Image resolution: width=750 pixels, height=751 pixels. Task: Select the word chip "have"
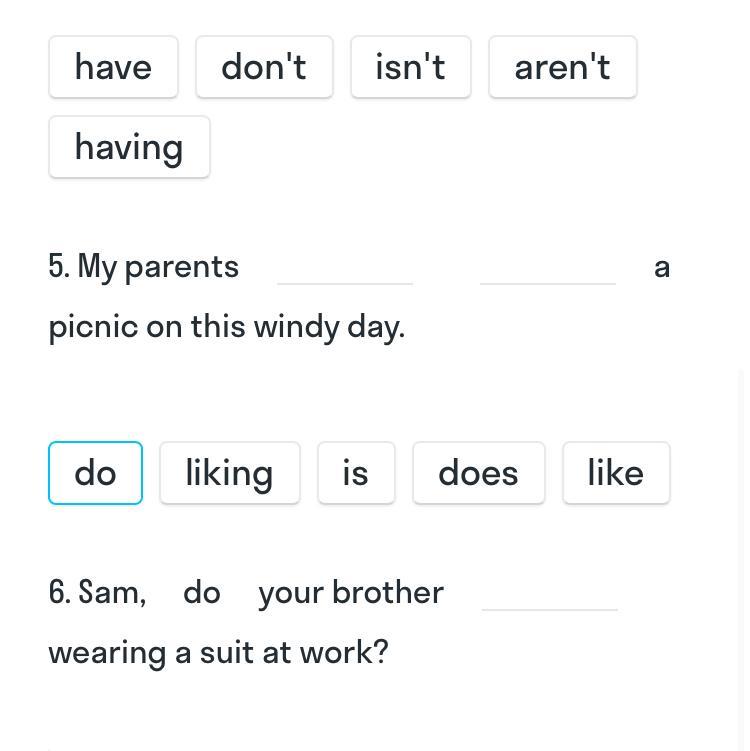coord(113,67)
